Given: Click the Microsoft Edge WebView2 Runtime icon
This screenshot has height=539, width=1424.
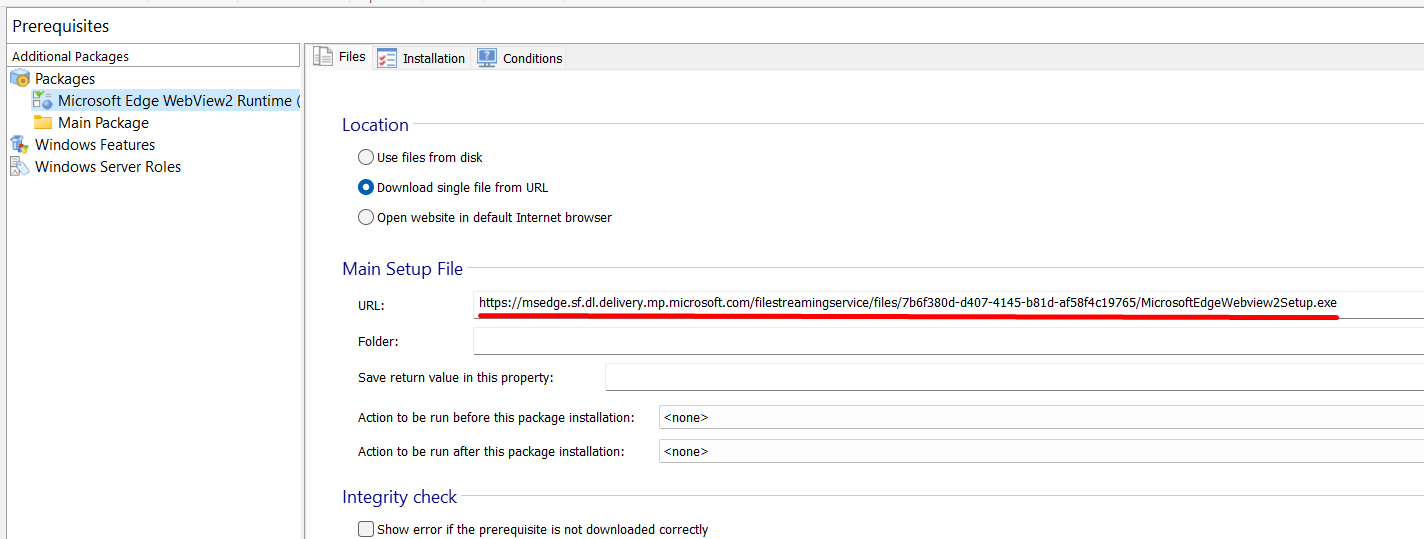Looking at the screenshot, I should coord(43,100).
